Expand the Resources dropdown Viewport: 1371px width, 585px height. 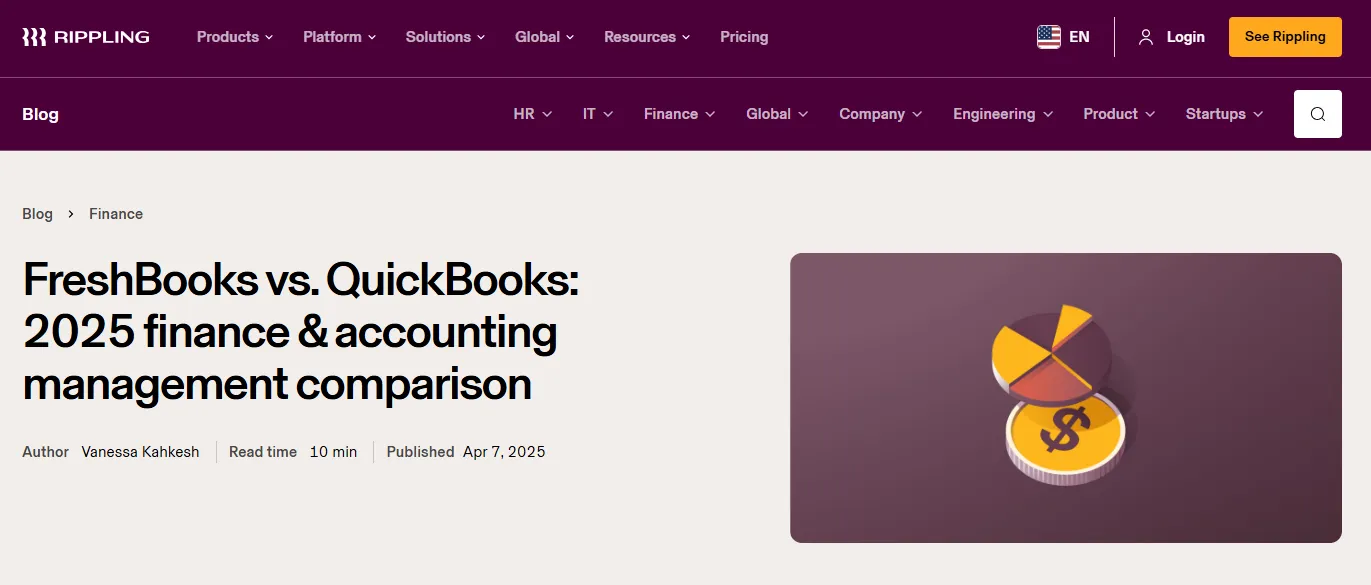647,37
